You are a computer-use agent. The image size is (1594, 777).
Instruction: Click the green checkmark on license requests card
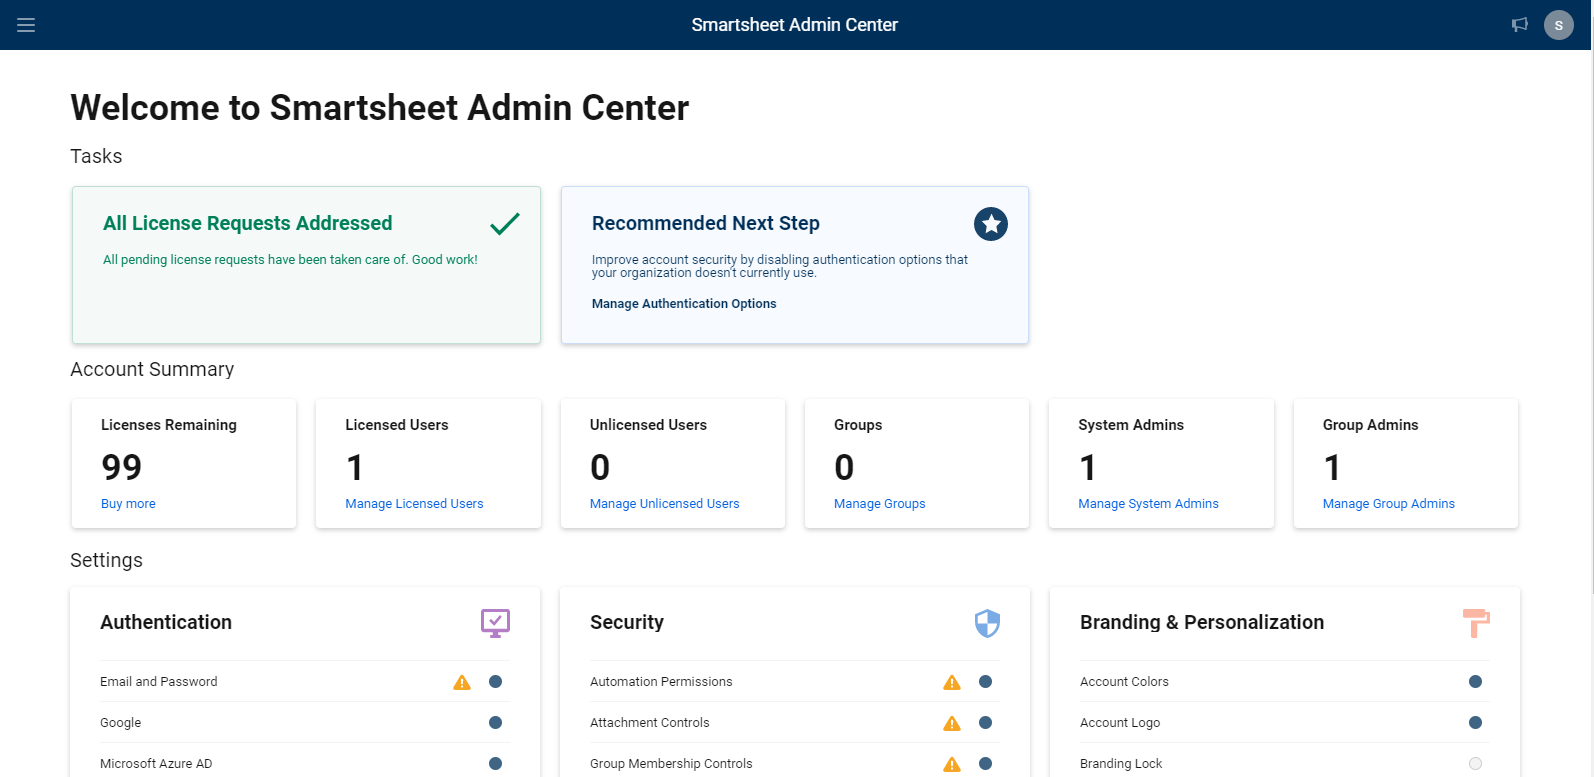[505, 224]
